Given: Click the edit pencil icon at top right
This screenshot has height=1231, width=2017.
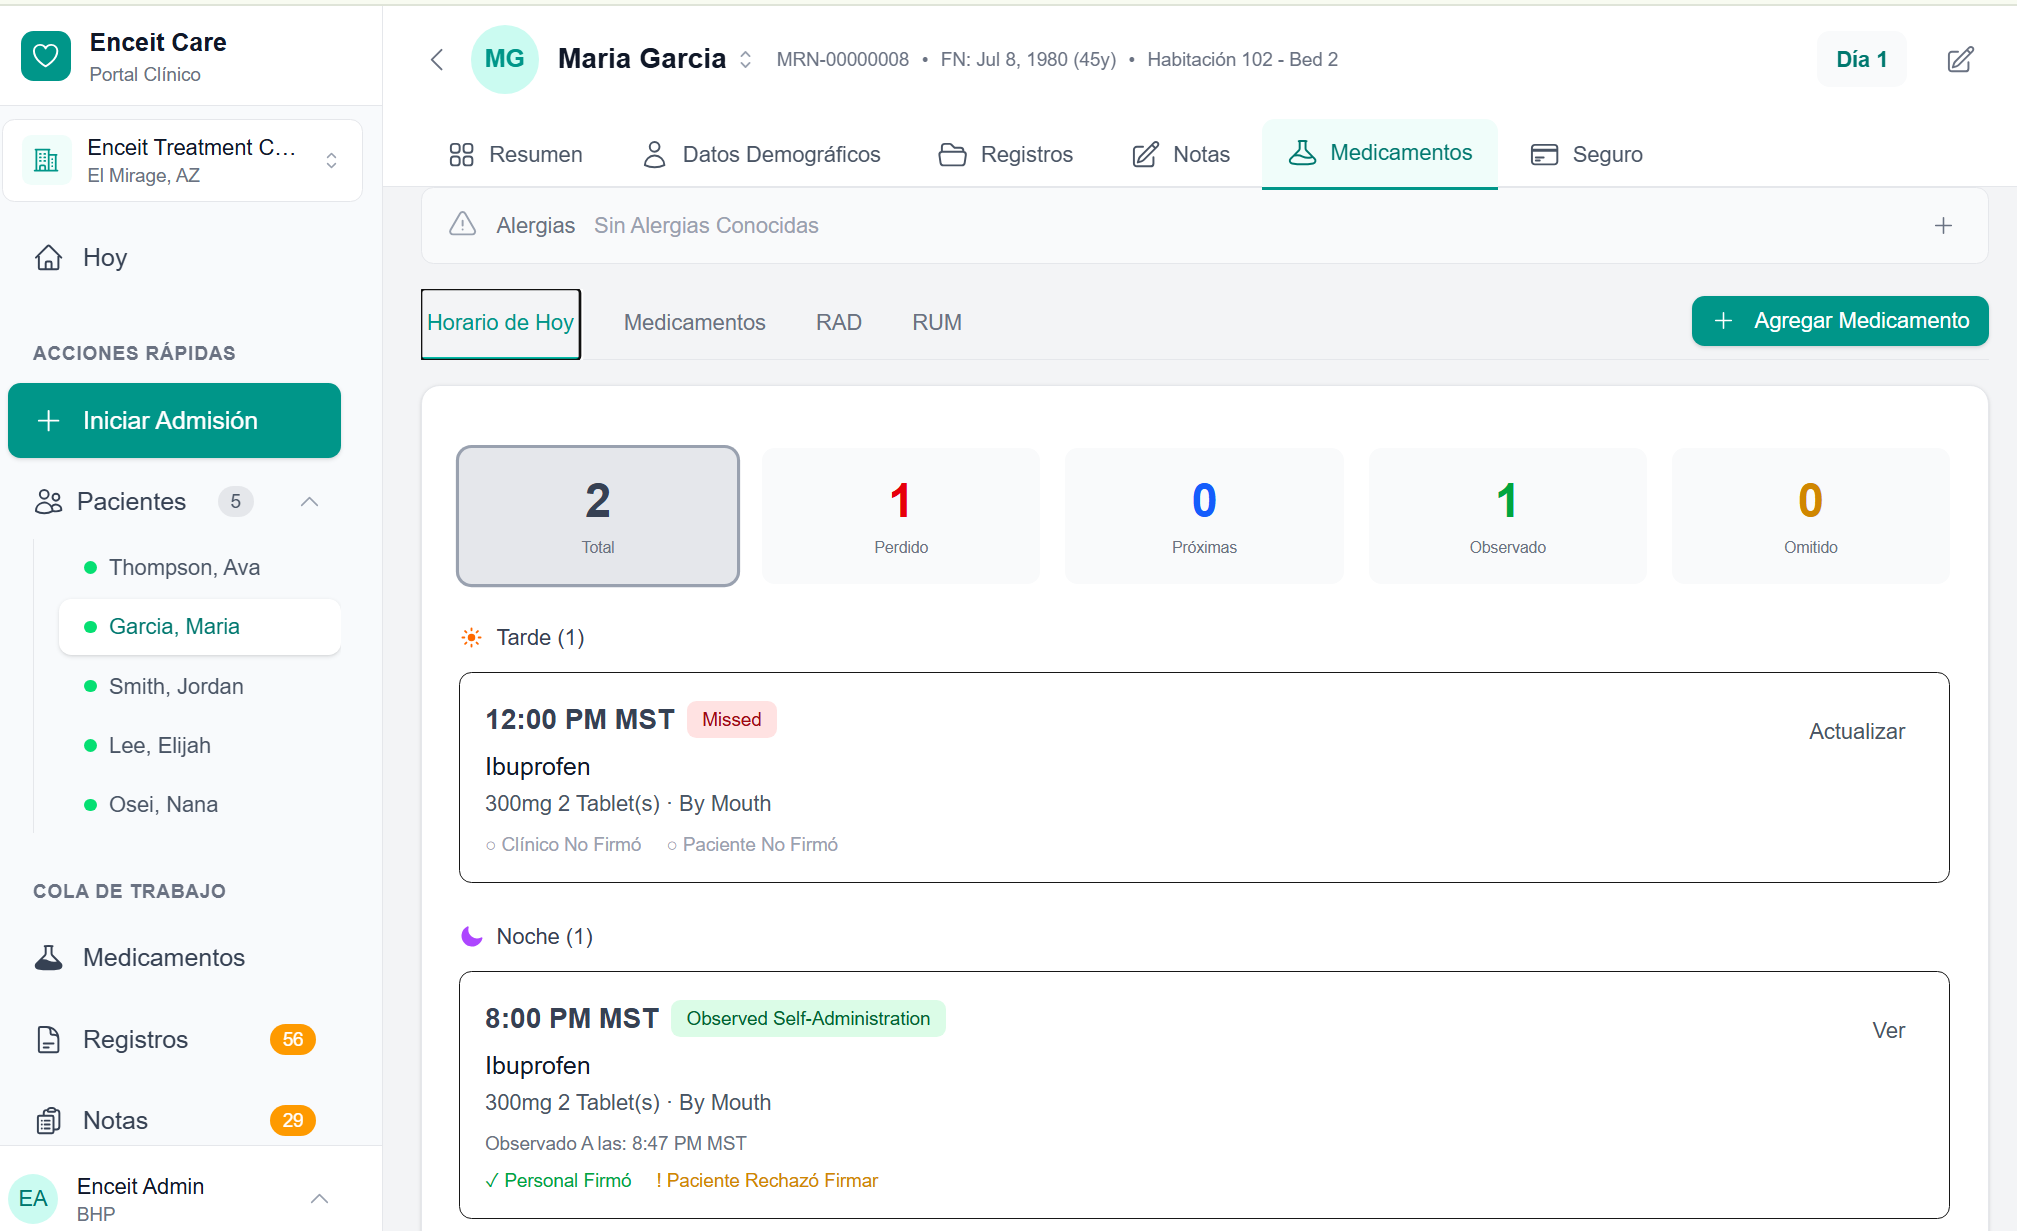Looking at the screenshot, I should click(x=1960, y=60).
